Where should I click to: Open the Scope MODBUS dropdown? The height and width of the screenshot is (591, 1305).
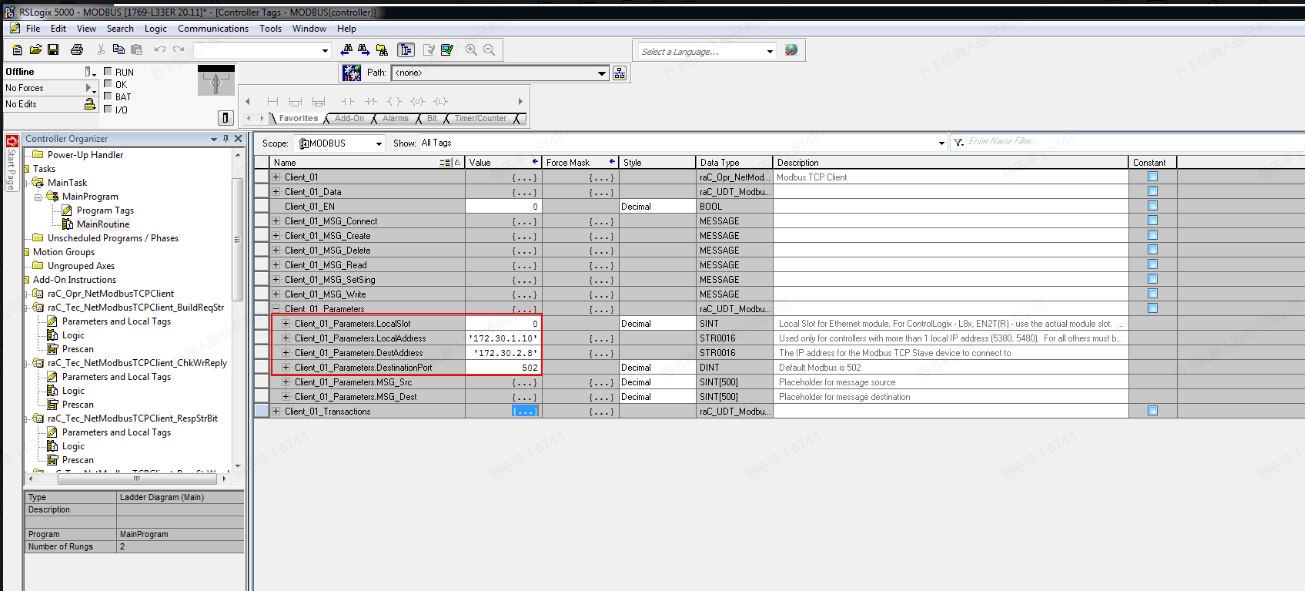pos(378,144)
